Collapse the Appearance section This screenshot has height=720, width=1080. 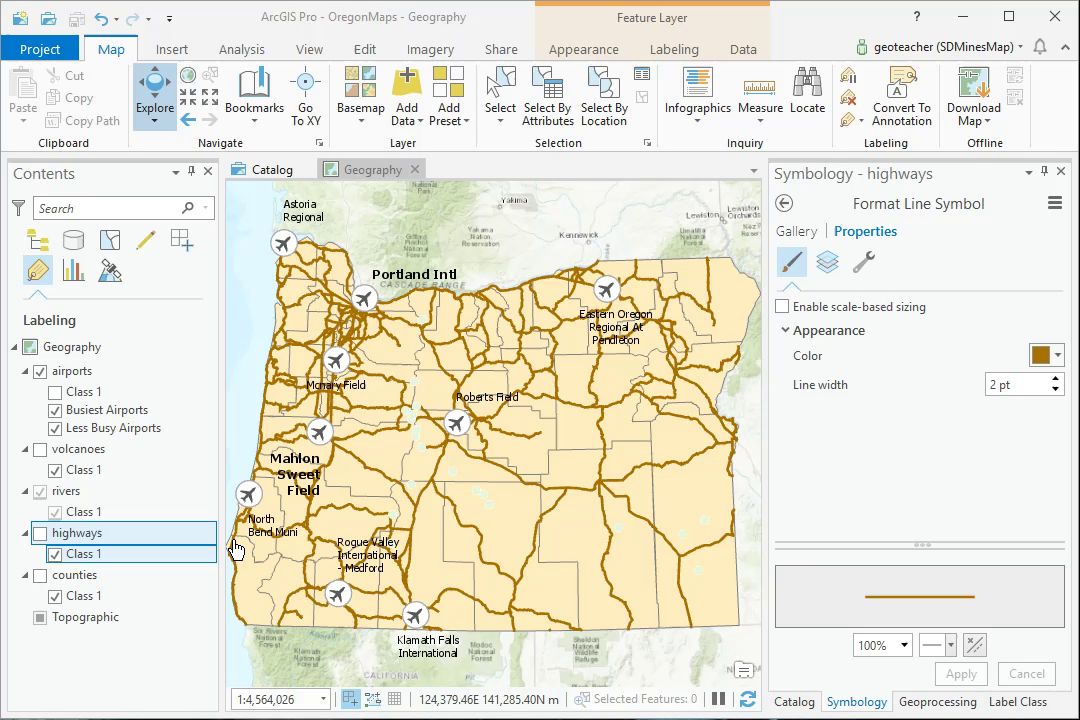pos(785,331)
